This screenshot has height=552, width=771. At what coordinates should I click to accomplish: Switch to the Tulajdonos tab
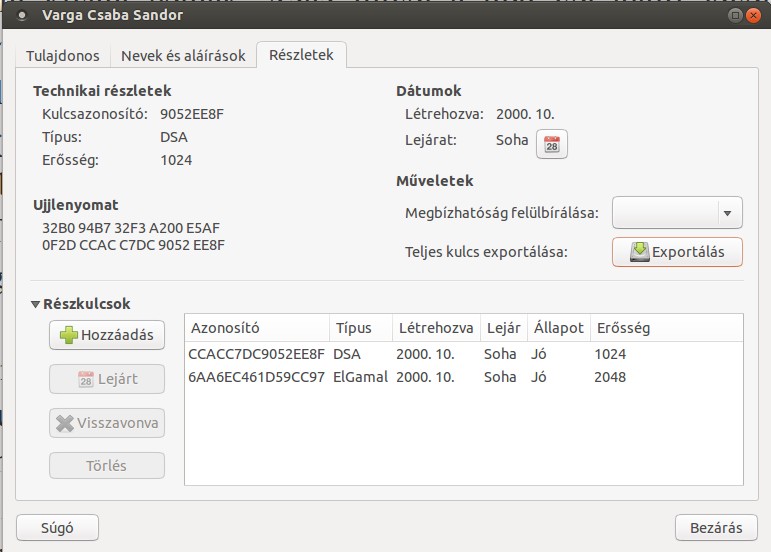(x=62, y=56)
